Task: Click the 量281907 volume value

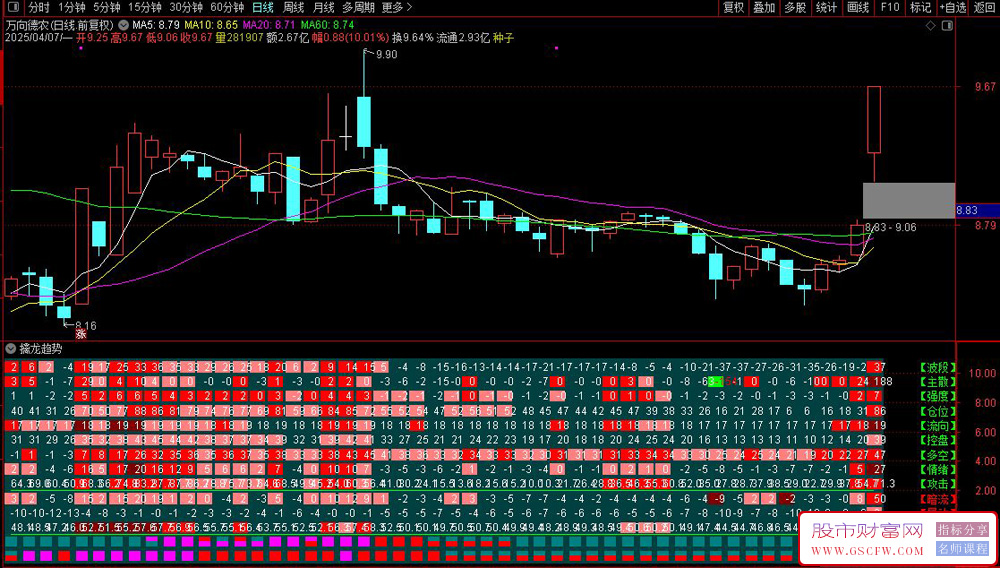Action: coord(239,38)
